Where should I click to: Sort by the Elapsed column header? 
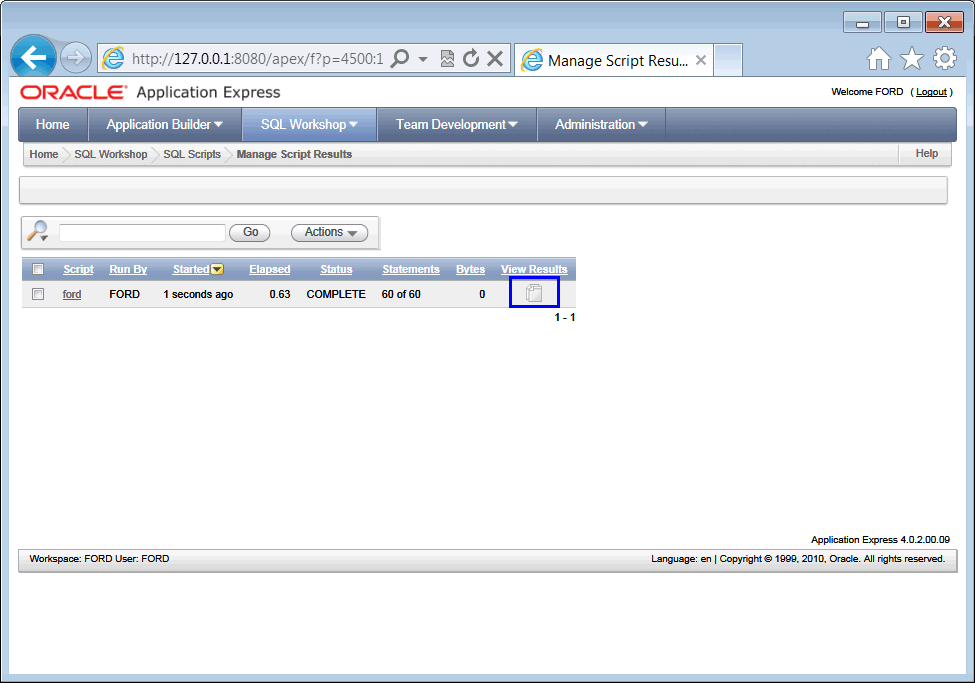click(270, 269)
